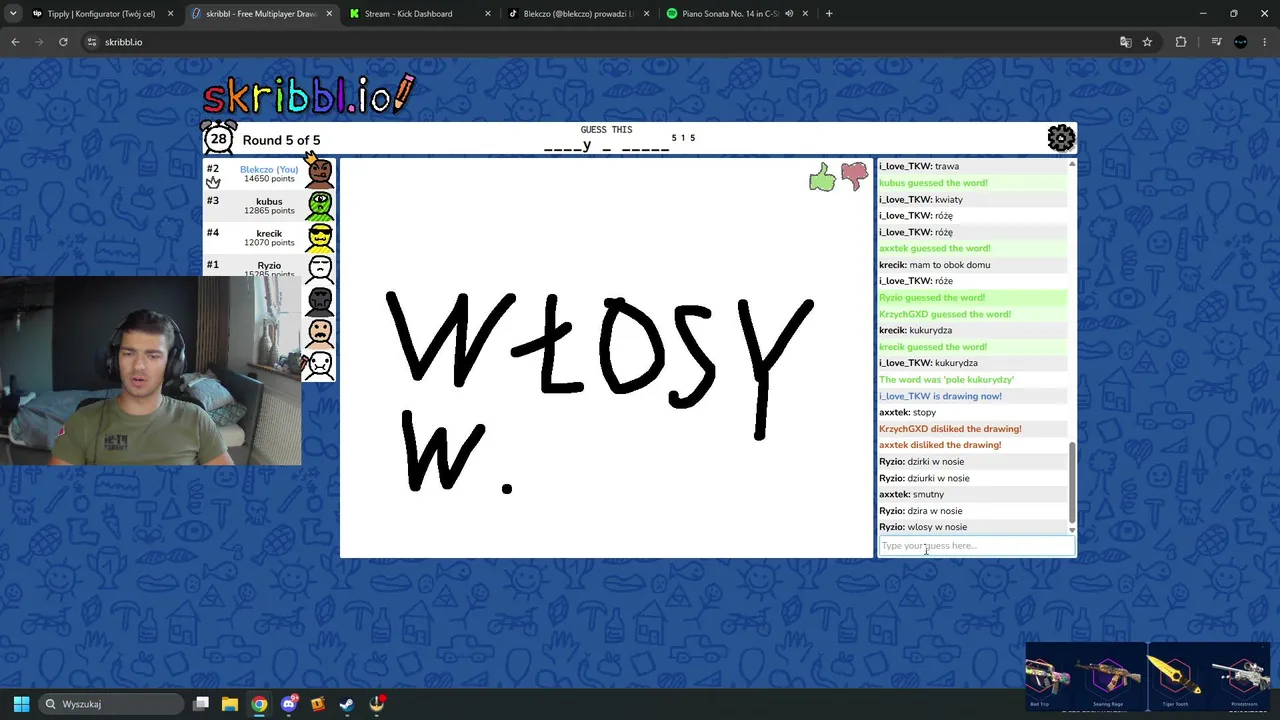Select player kubus in the player list
Viewport: 1280px width, 720px height.
269,206
